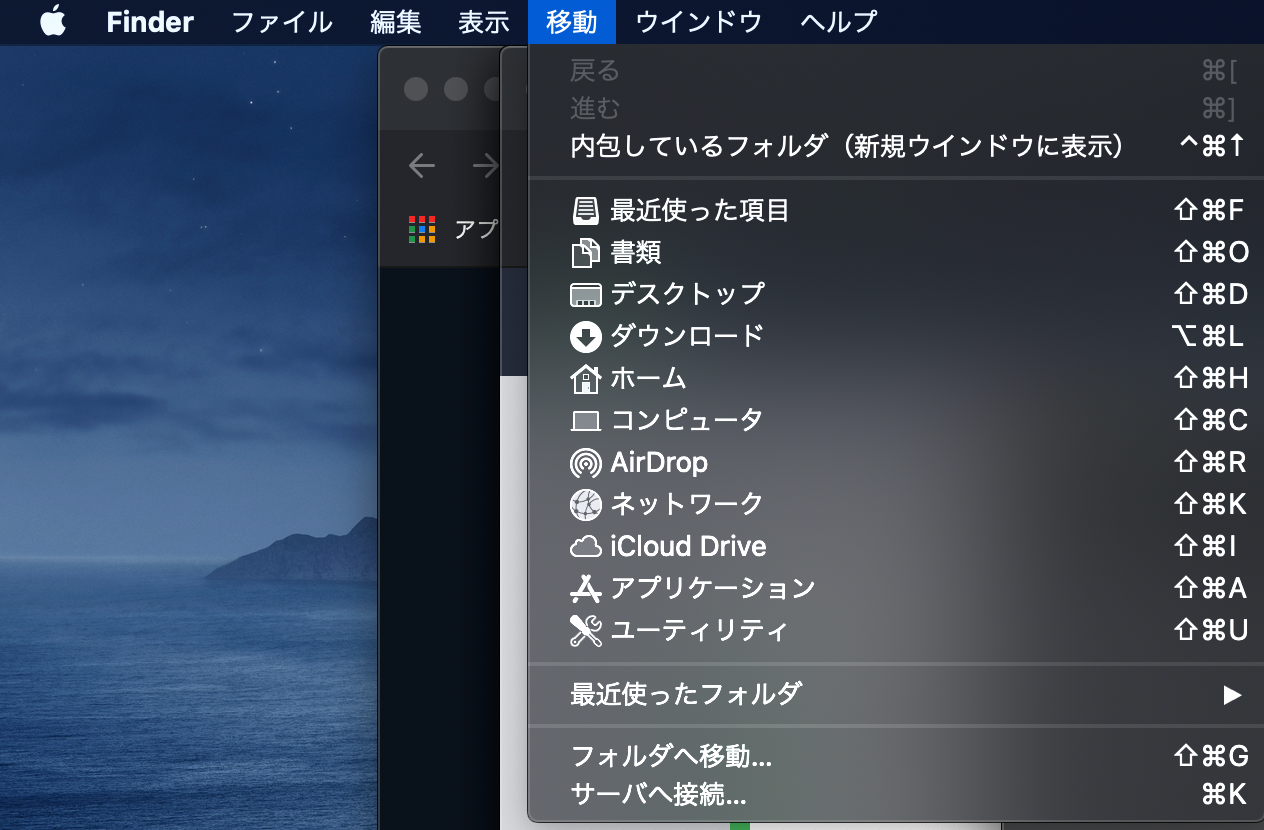The height and width of the screenshot is (830, 1264).
Task: Click the ⇧⌘G shortcut text
Action: (1211, 757)
